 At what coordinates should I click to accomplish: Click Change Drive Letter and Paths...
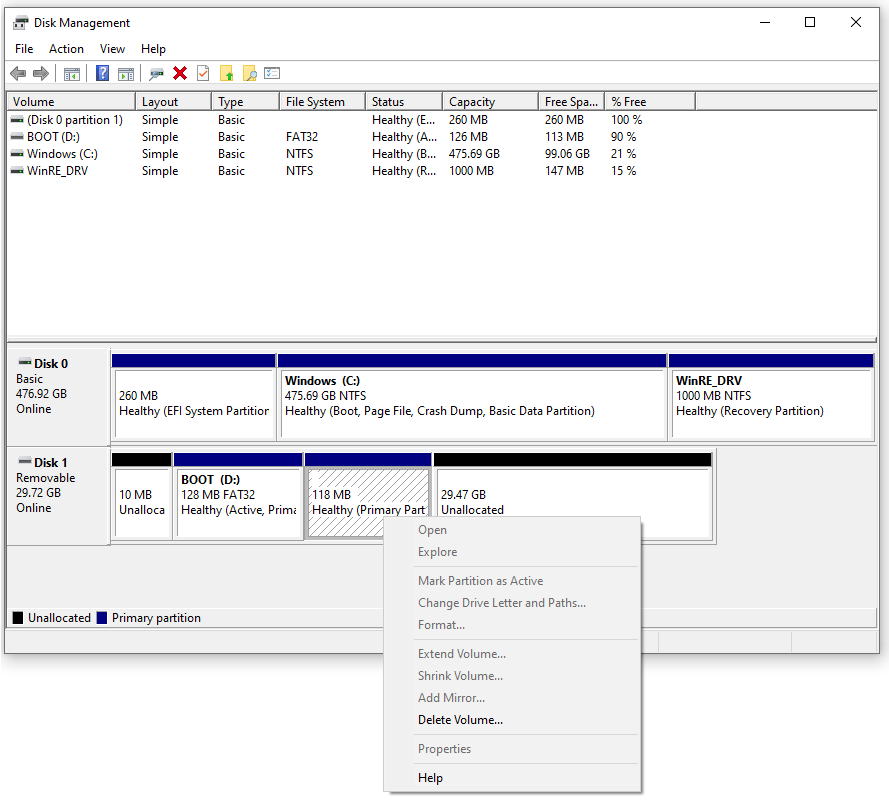512,603
